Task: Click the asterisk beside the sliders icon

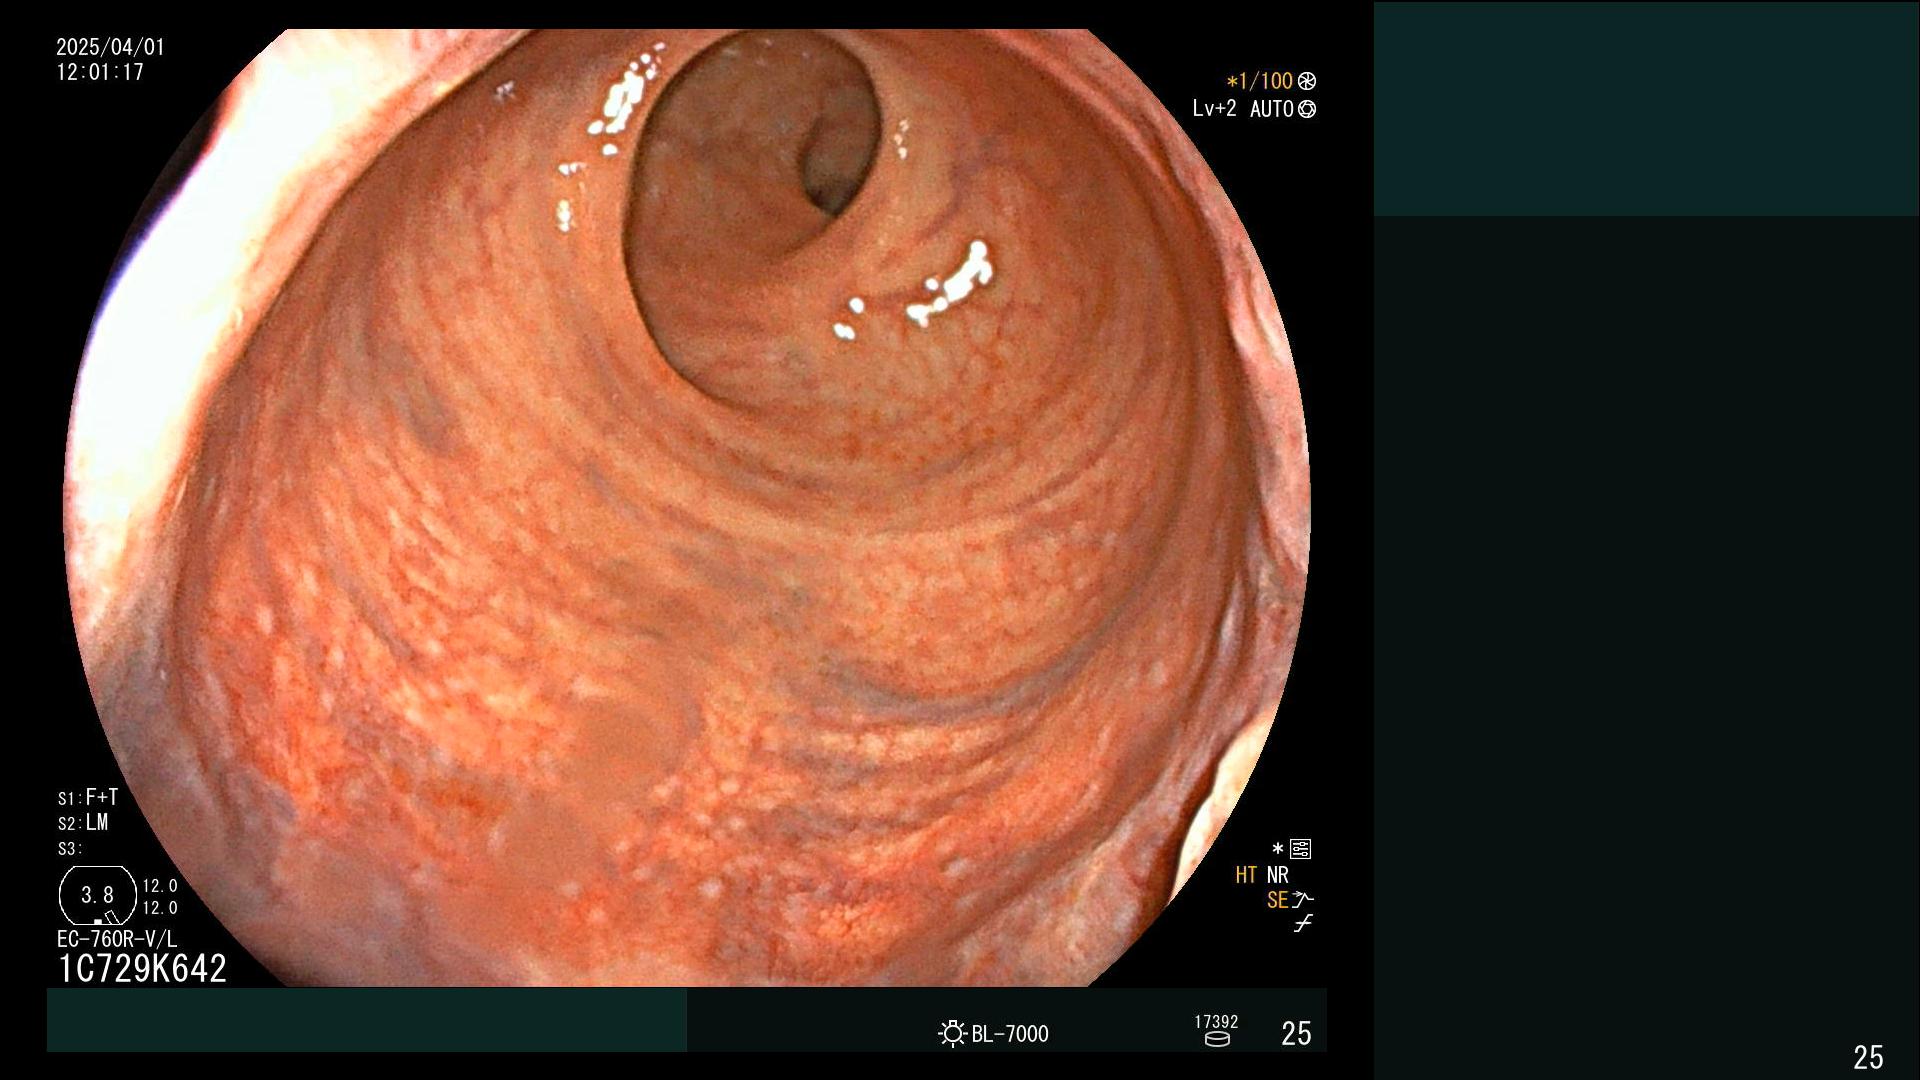Action: coord(1277,849)
